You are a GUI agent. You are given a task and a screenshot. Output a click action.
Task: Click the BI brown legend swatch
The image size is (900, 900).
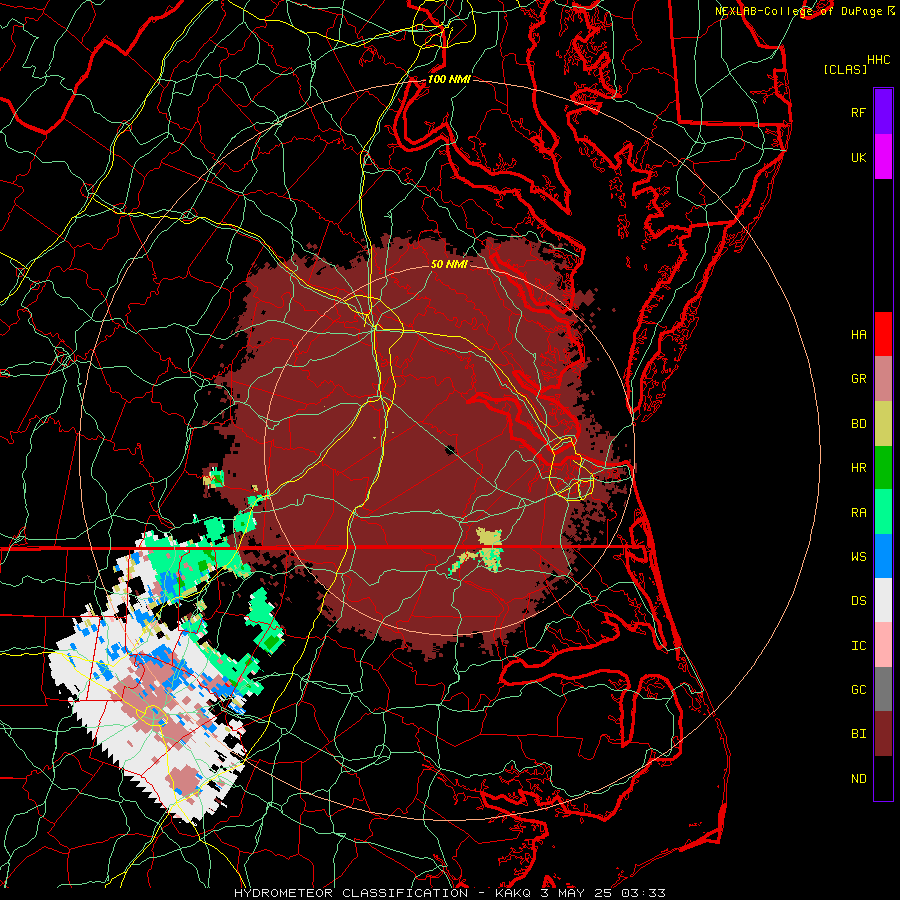pos(883,734)
